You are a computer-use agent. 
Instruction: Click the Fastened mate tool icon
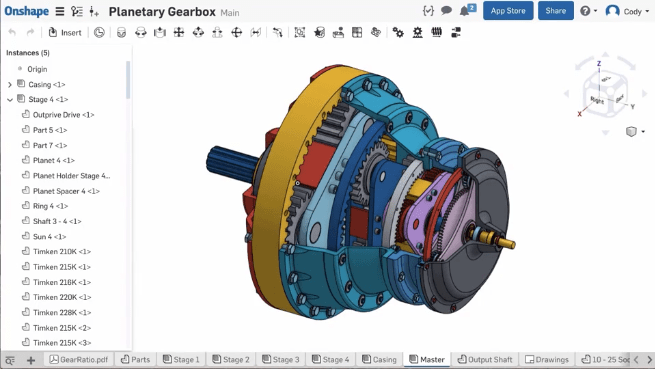tap(121, 32)
